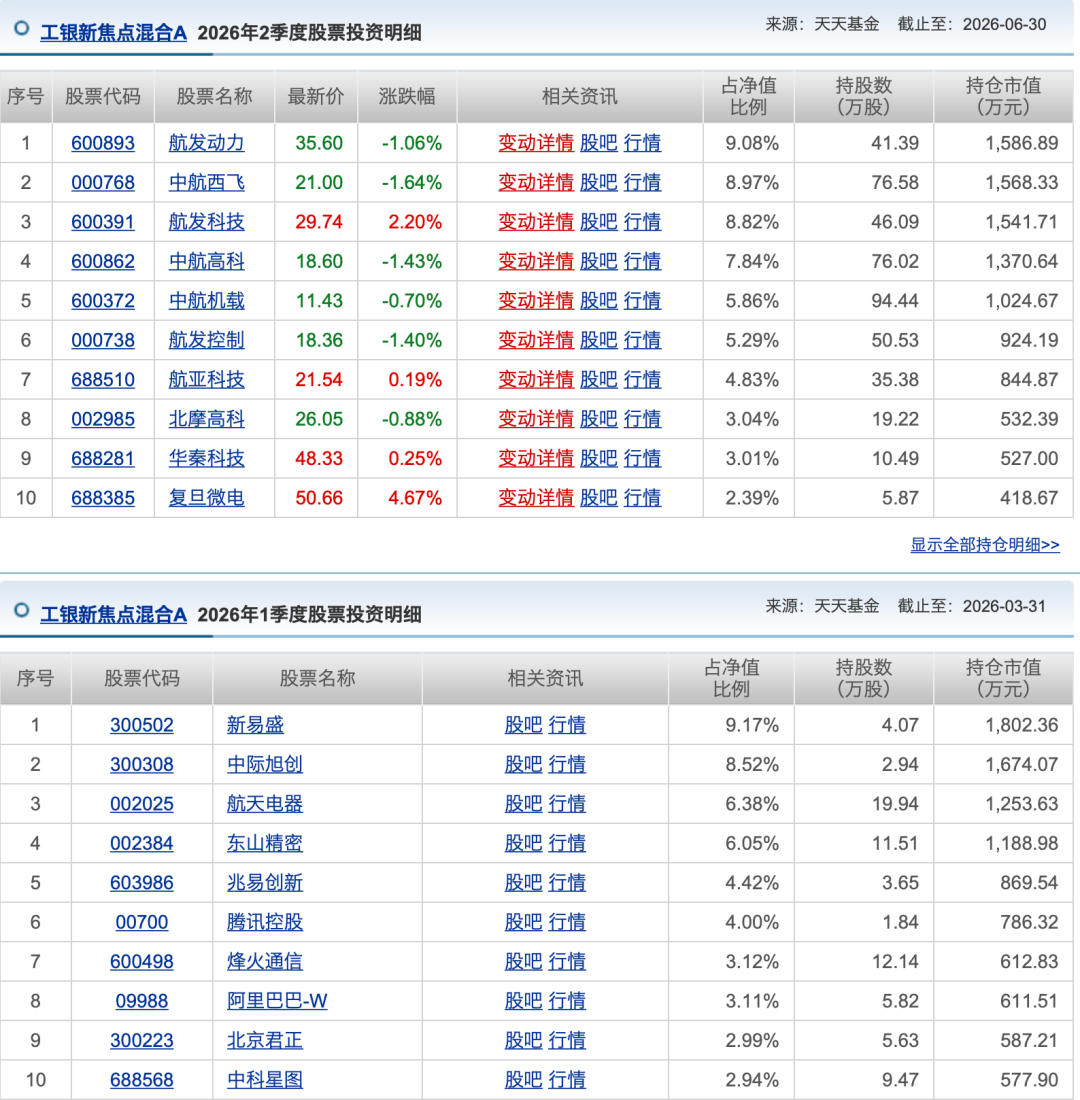Open stock code 600391
This screenshot has height=1100, width=1080.
pyautogui.click(x=102, y=222)
